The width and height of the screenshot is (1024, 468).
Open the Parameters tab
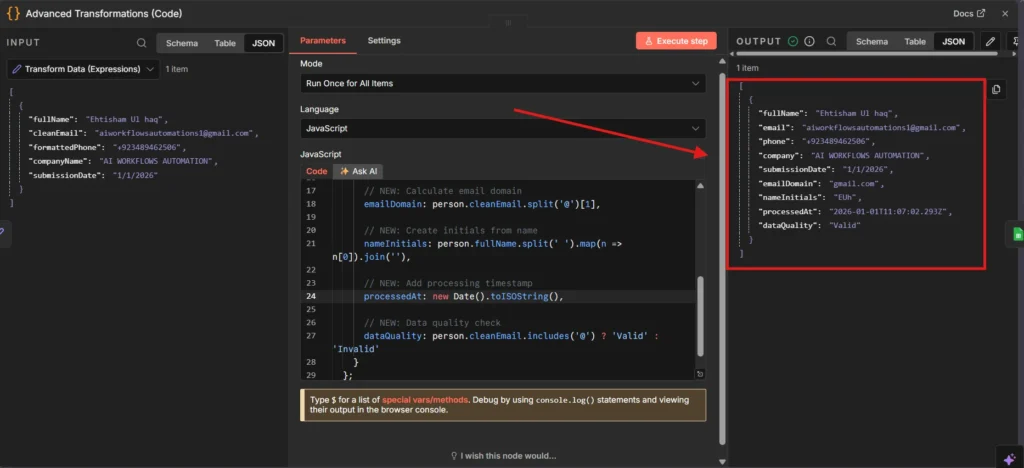(323, 40)
